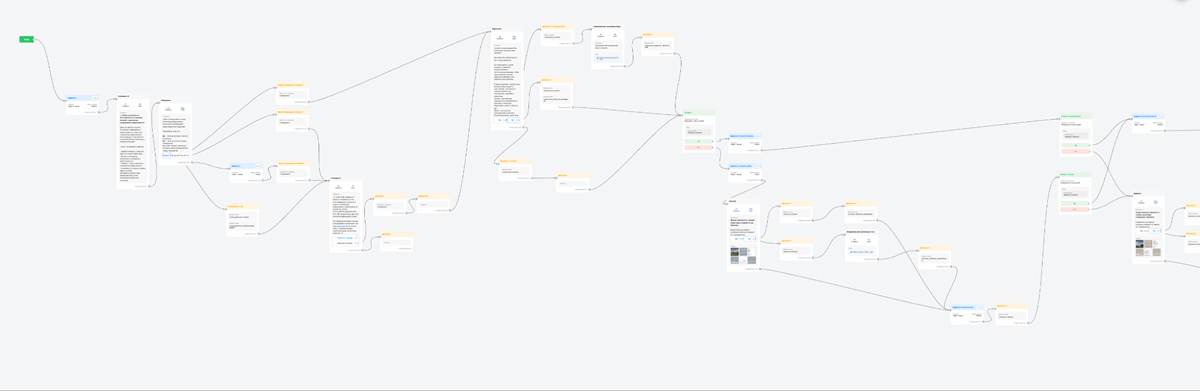The height and width of the screenshot is (391, 1200).
Task: Select the red output row of the lower-right filter block
Action: click(x=1076, y=209)
